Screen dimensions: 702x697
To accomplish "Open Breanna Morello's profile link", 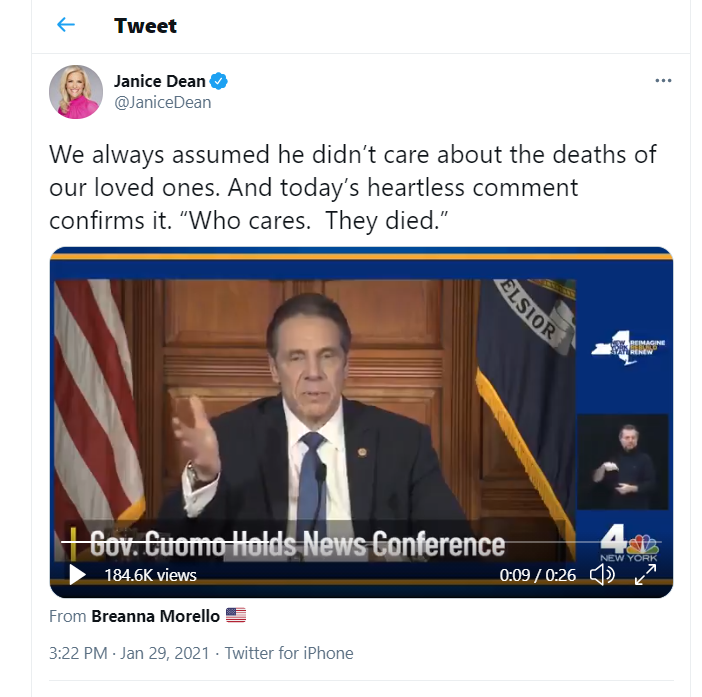I will [155, 616].
